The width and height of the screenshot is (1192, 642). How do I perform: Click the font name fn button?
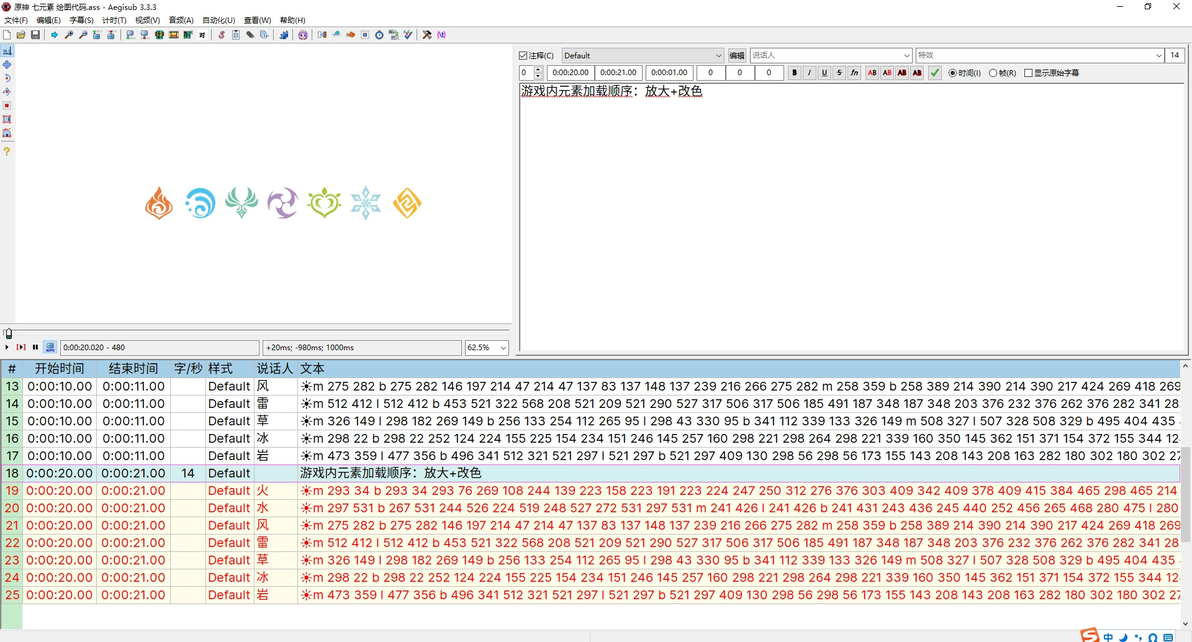point(854,73)
